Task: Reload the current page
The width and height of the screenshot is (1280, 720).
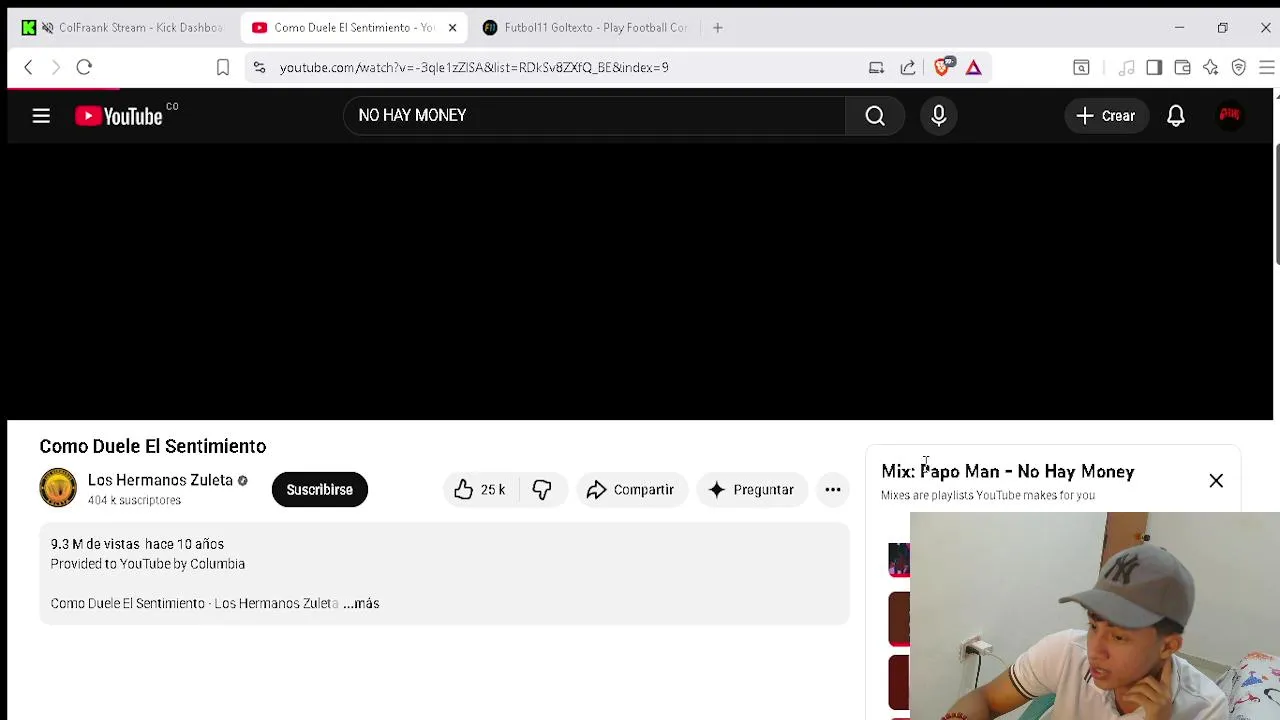Action: (84, 68)
